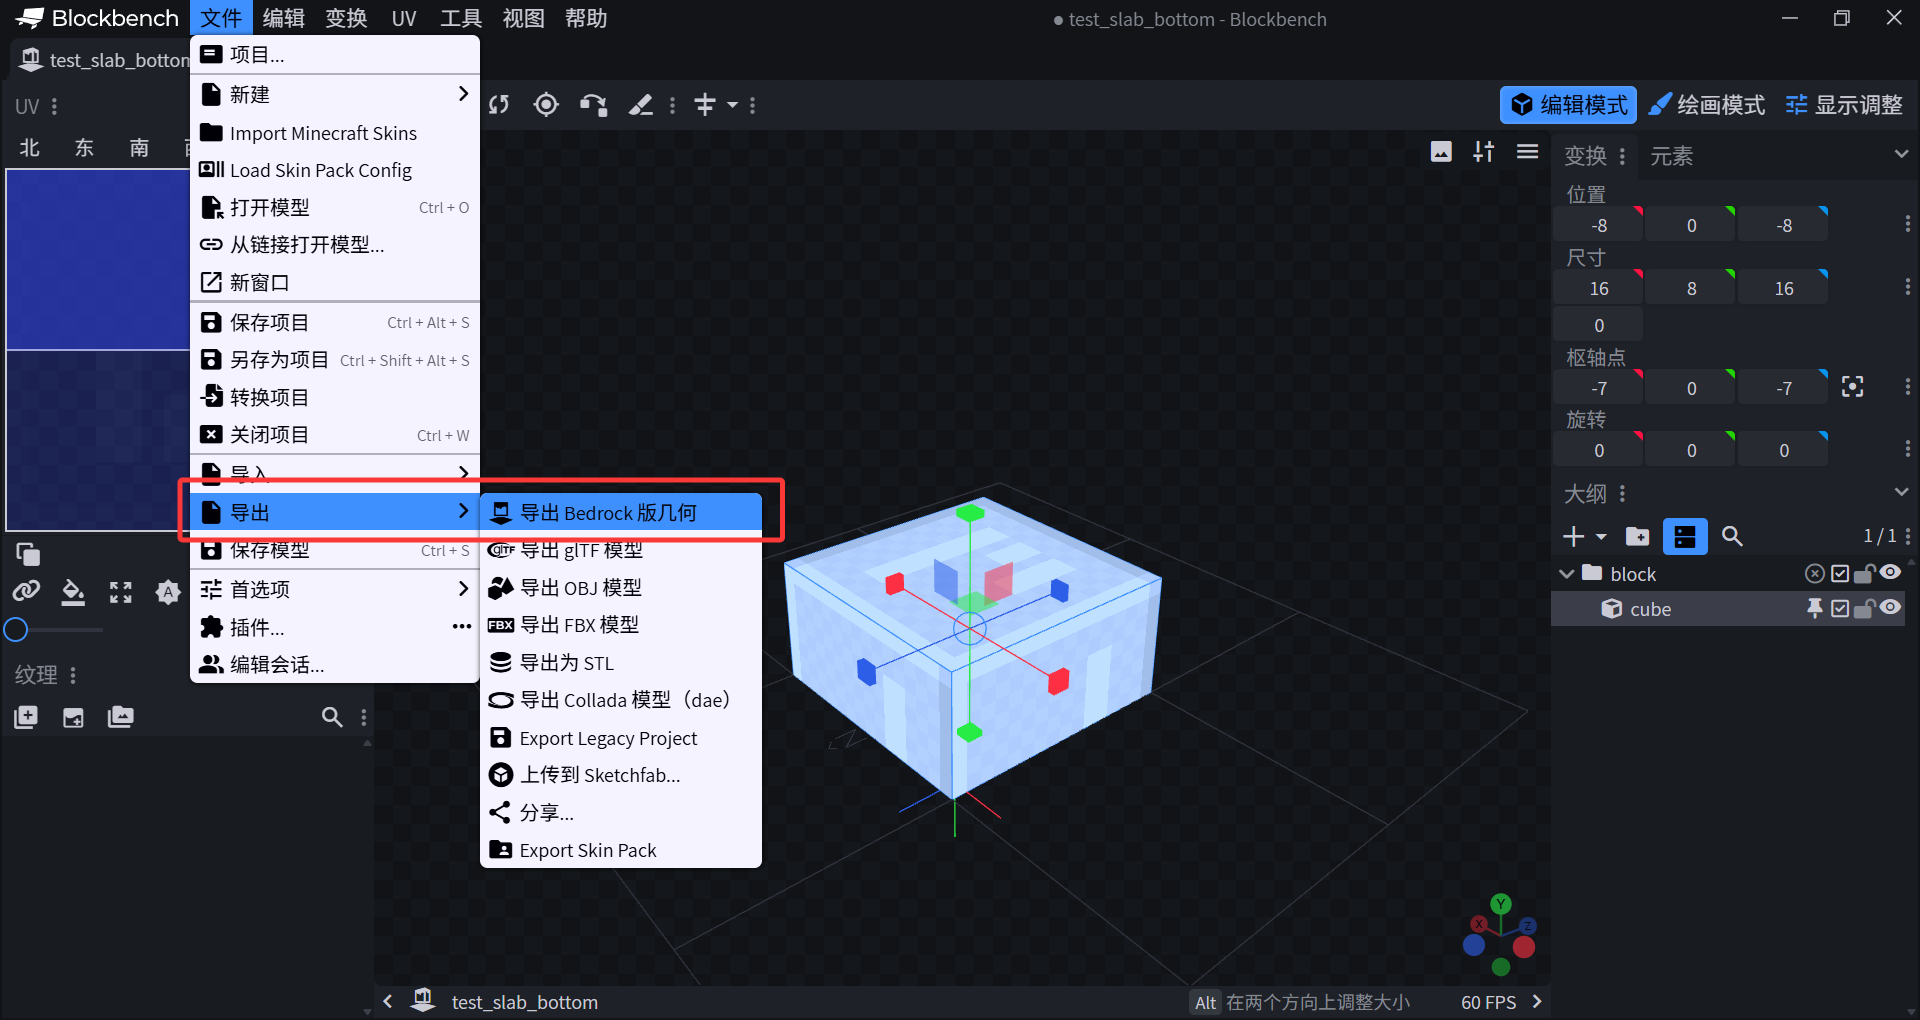Select the pivot tool target icon
Screen dimensions: 1920x1020
point(546,105)
